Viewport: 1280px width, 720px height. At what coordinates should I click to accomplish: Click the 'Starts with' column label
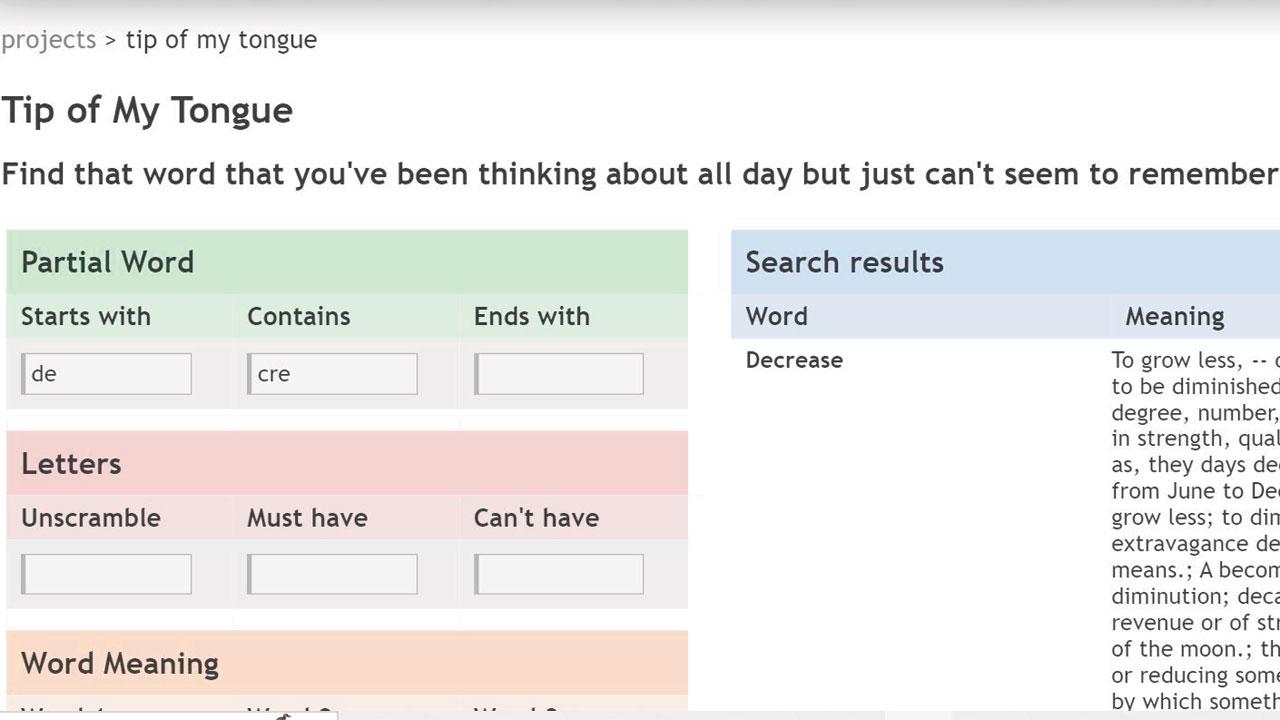click(86, 316)
